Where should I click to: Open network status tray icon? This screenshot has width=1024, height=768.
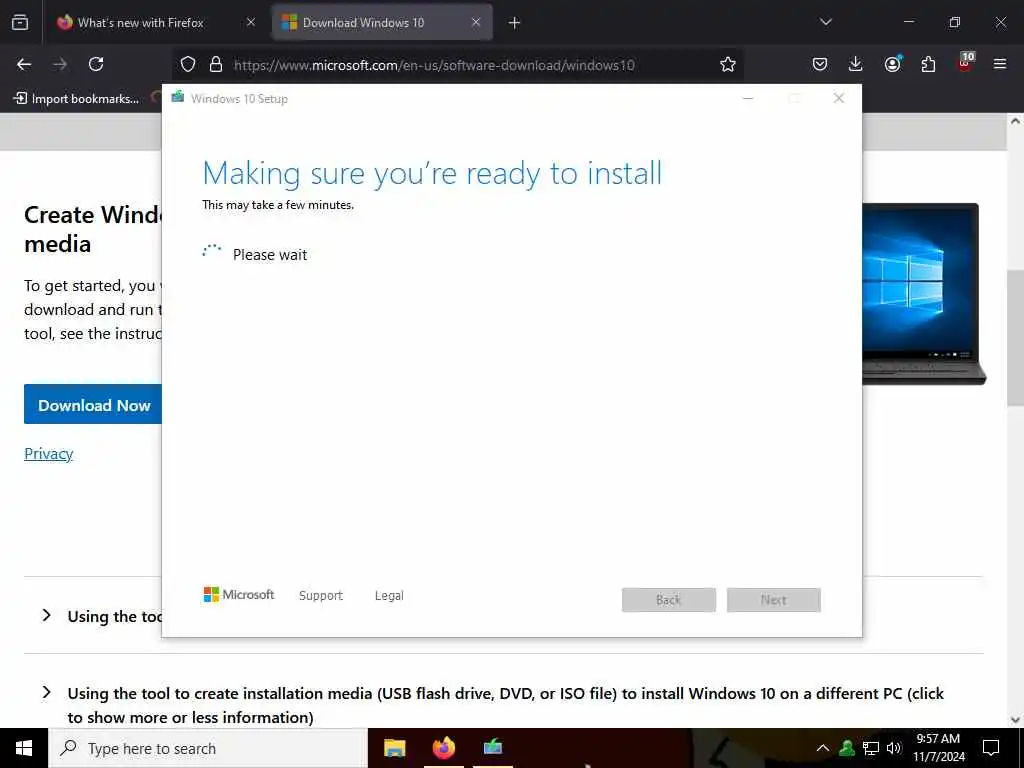[871, 748]
